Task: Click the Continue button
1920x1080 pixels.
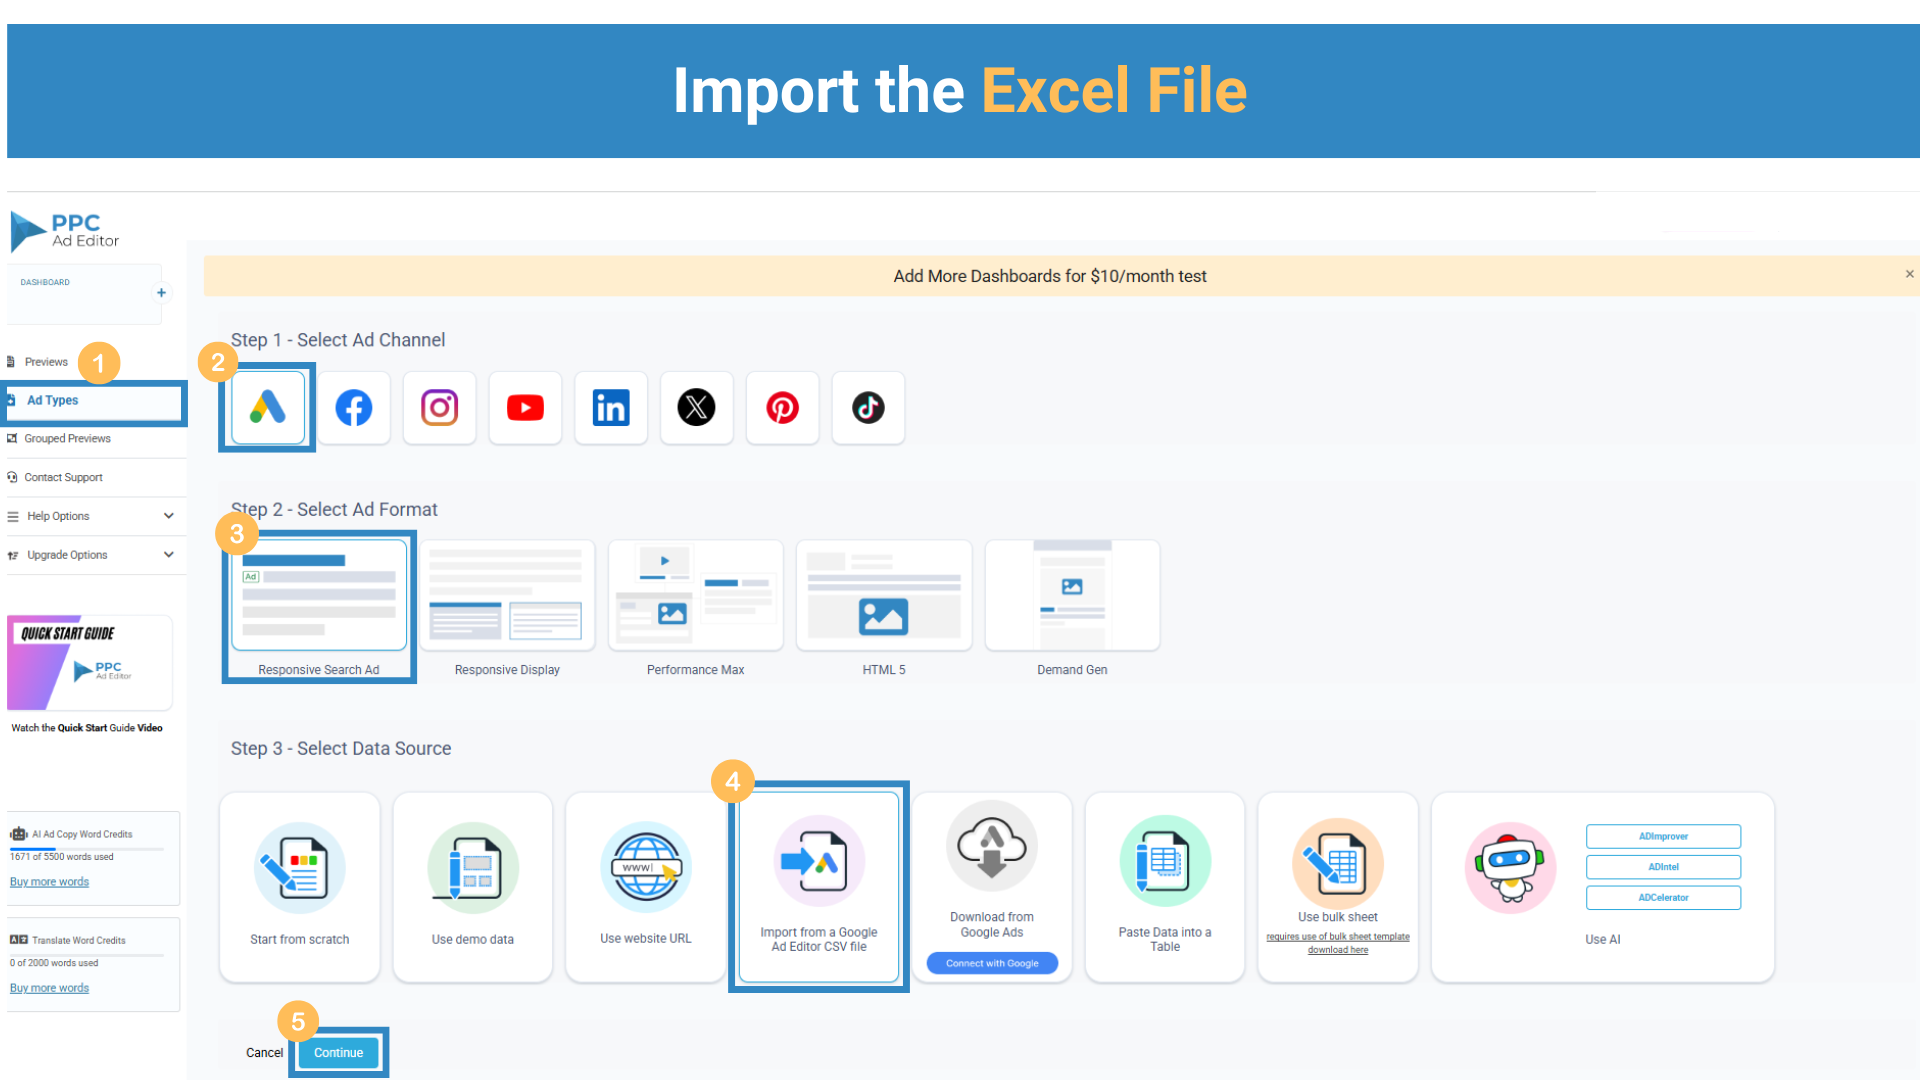Action: point(338,1053)
